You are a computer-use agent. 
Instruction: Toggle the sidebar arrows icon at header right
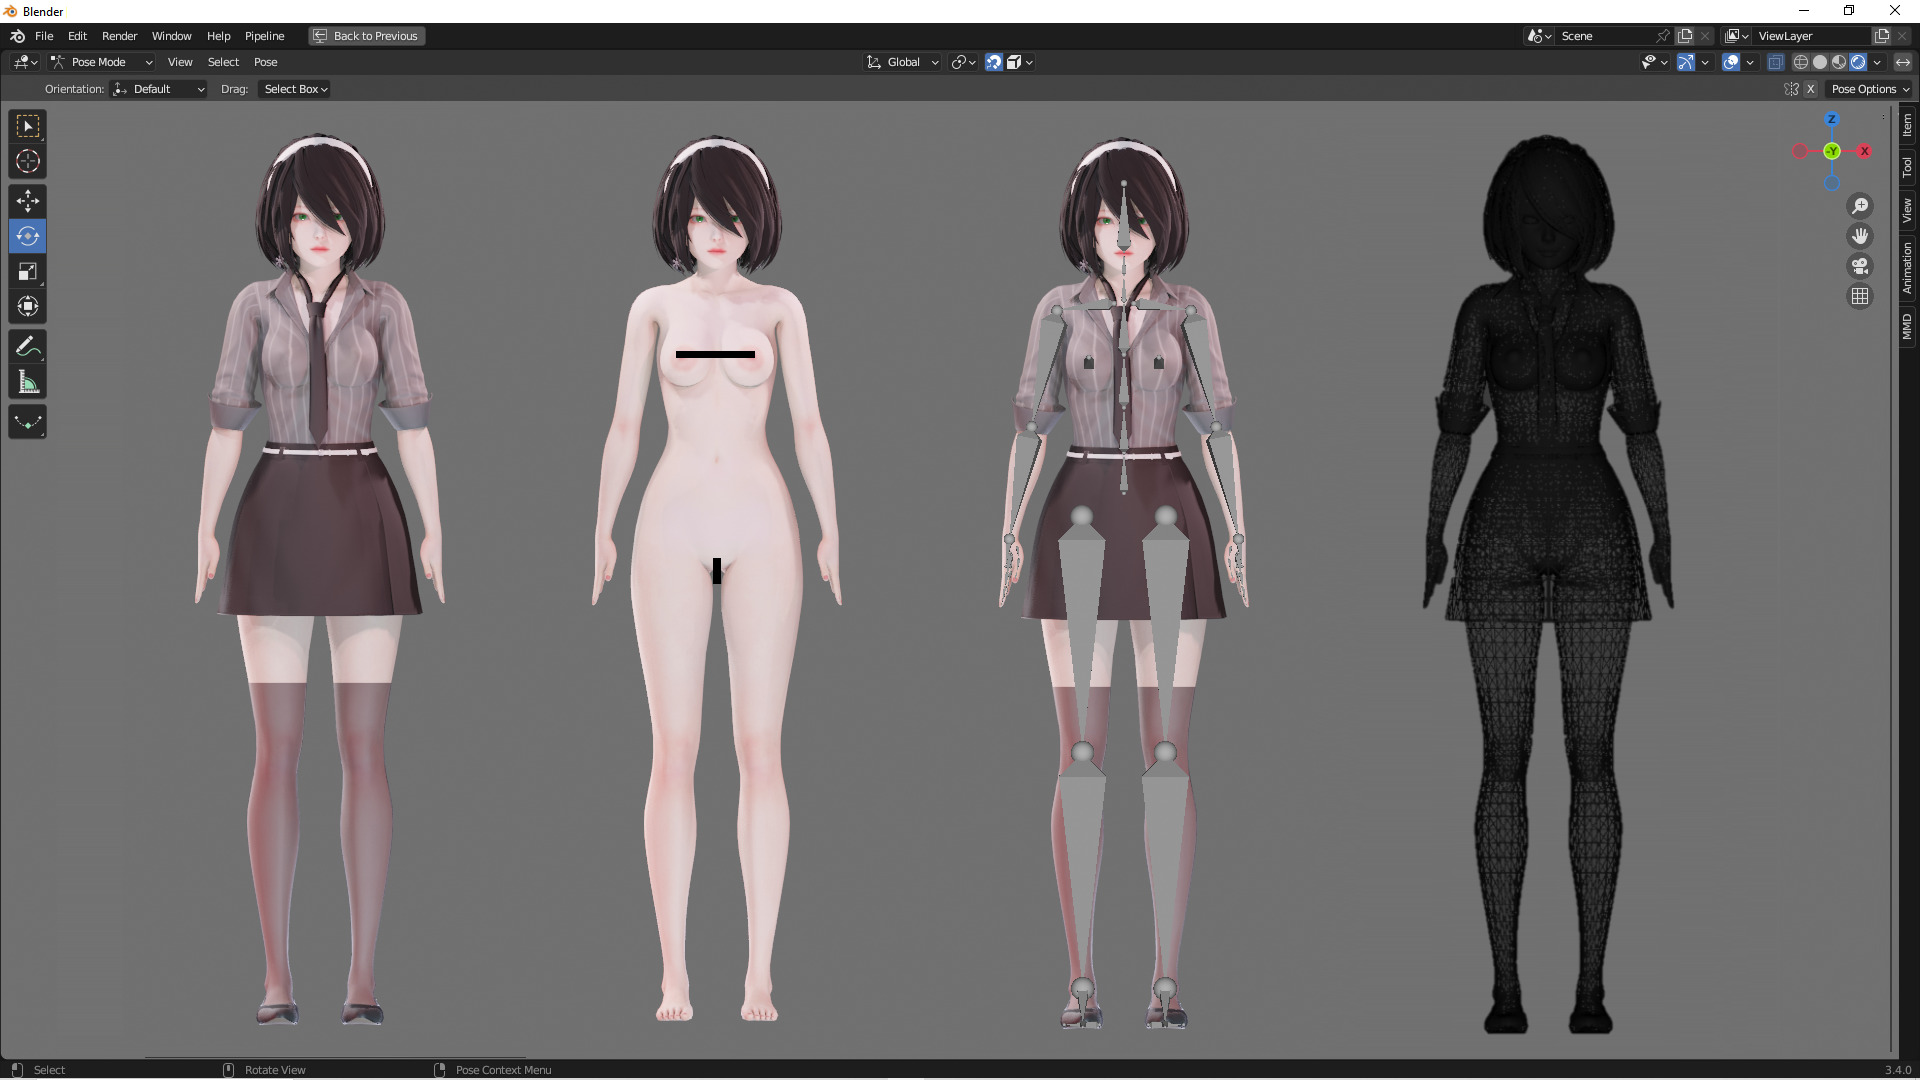[x=1903, y=62]
